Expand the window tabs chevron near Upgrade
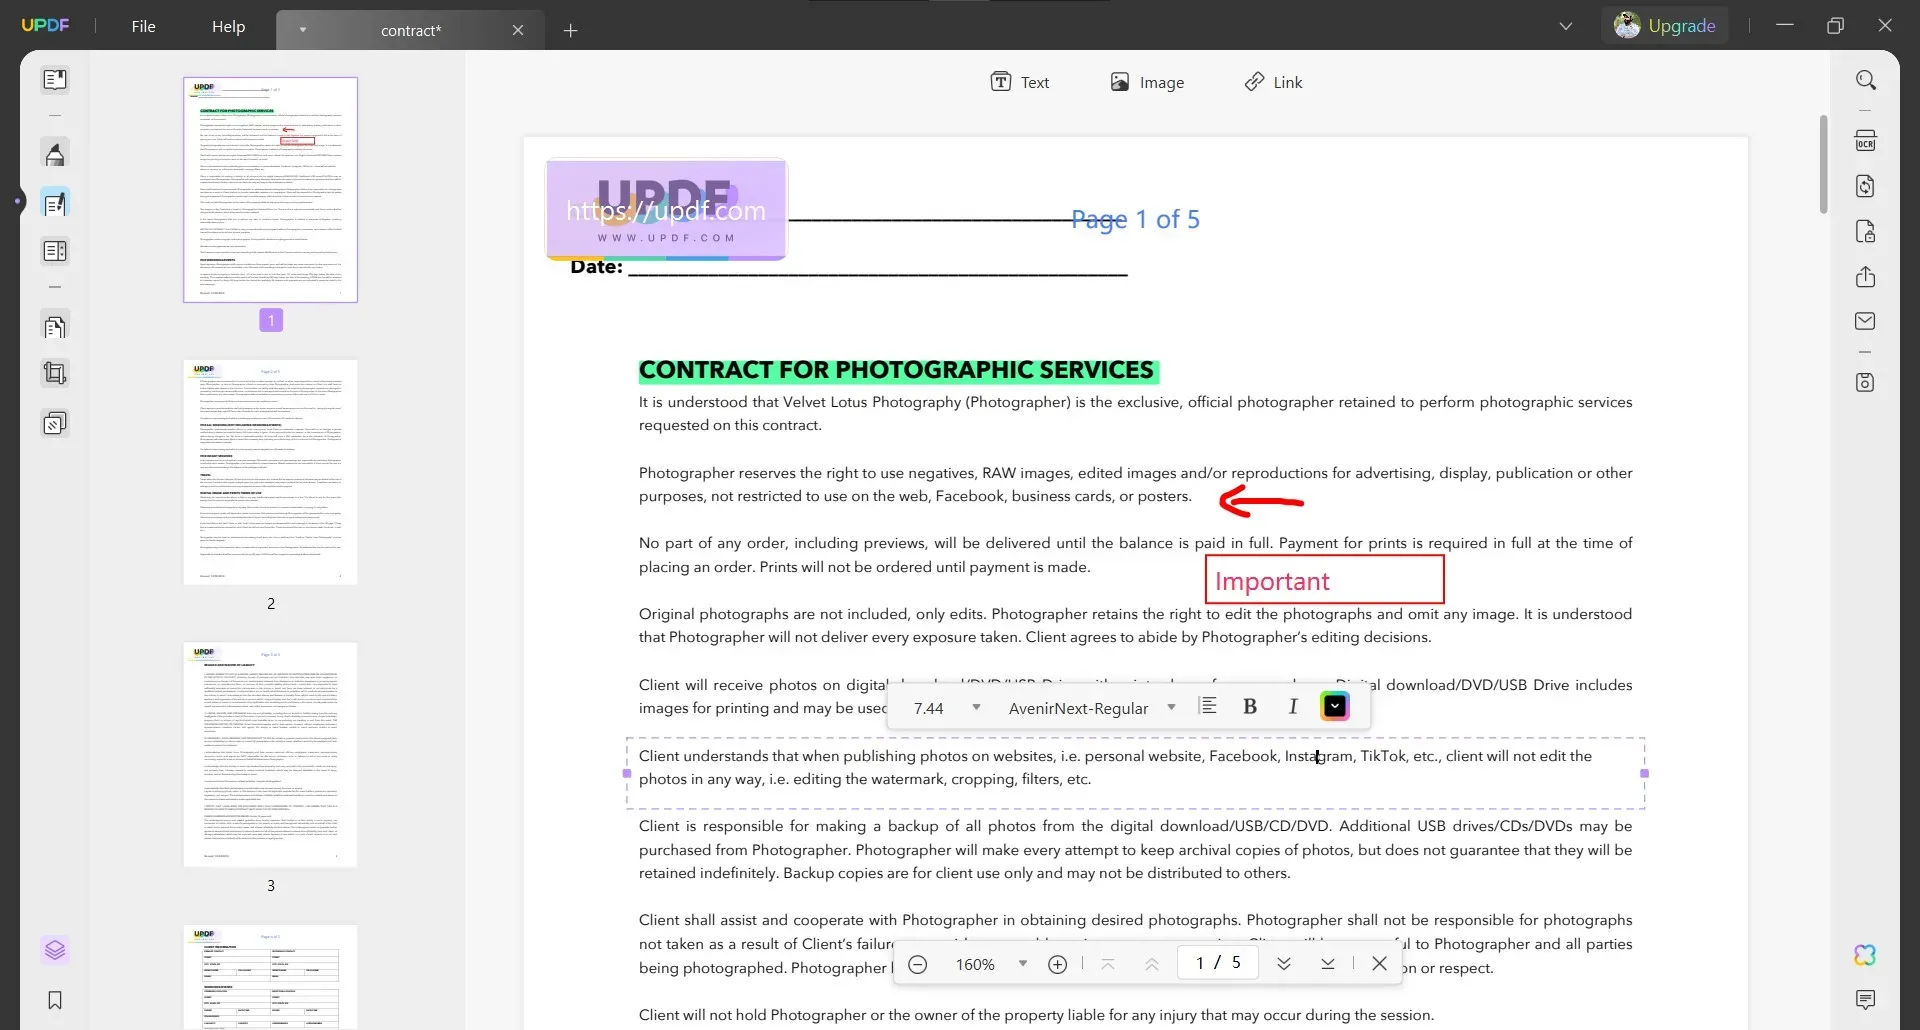The width and height of the screenshot is (1920, 1030). [1566, 26]
